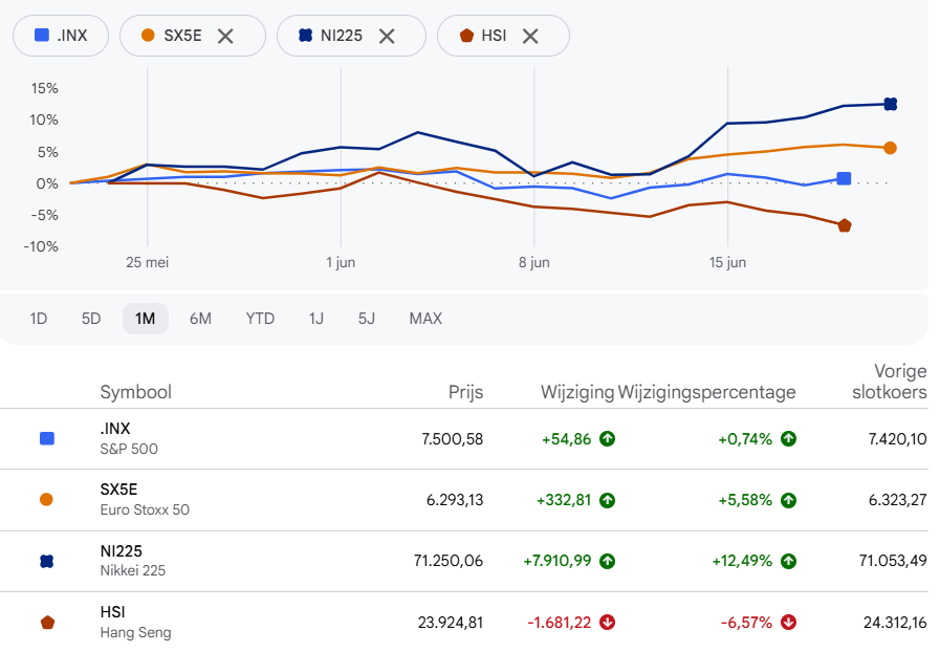Open the Euro Stoxx 50 table row
The height and width of the screenshot is (652, 940).
point(464,500)
